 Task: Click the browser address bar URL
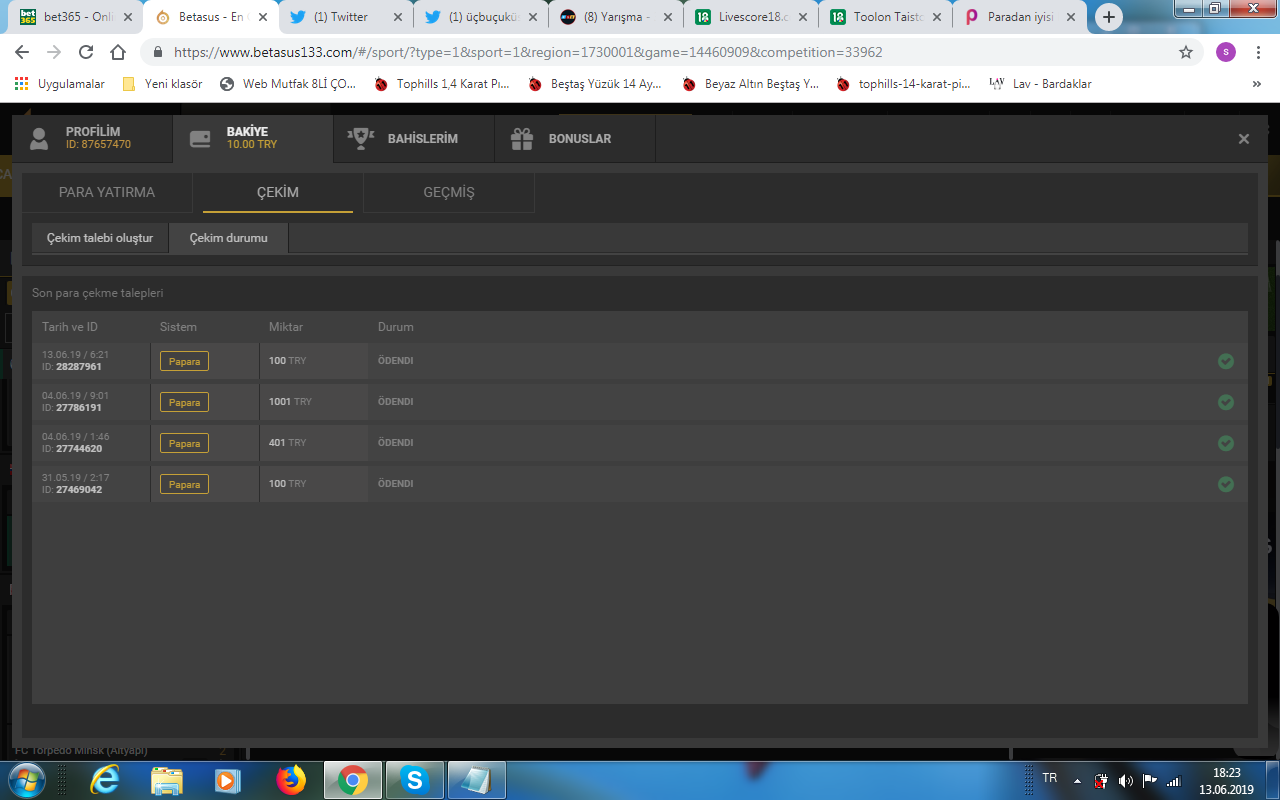coord(528,52)
